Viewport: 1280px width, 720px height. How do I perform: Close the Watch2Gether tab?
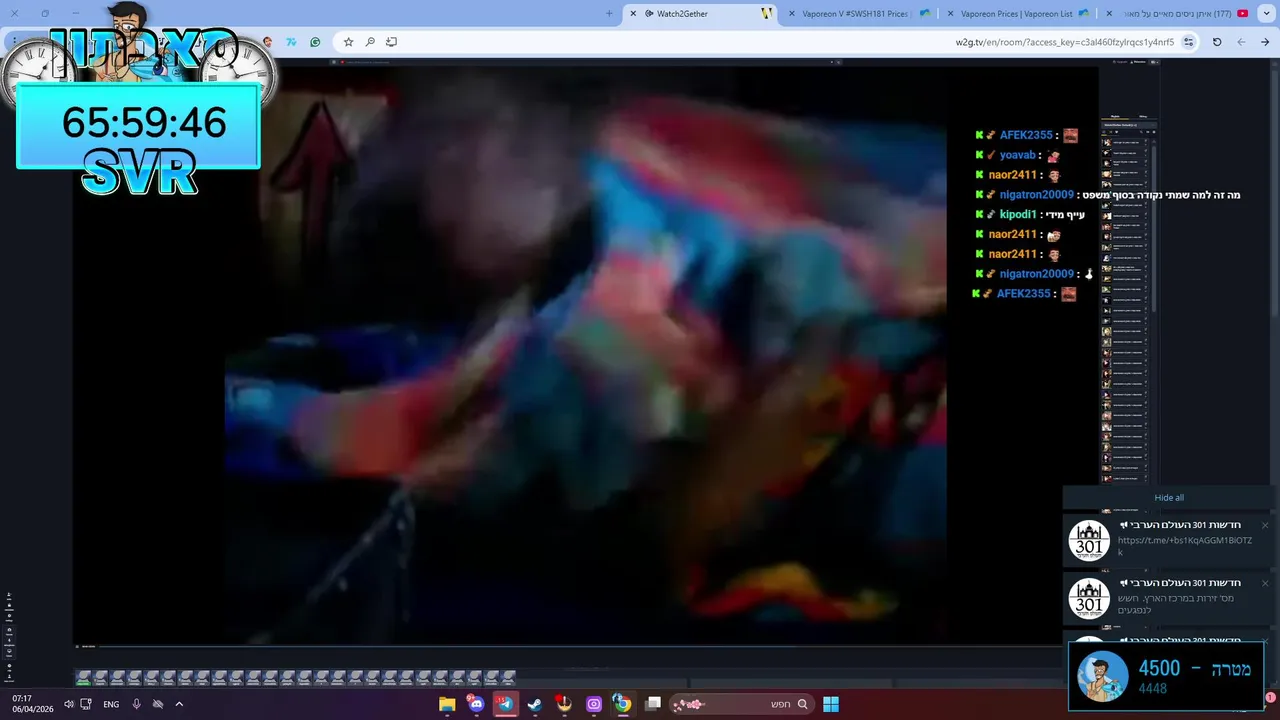[633, 14]
